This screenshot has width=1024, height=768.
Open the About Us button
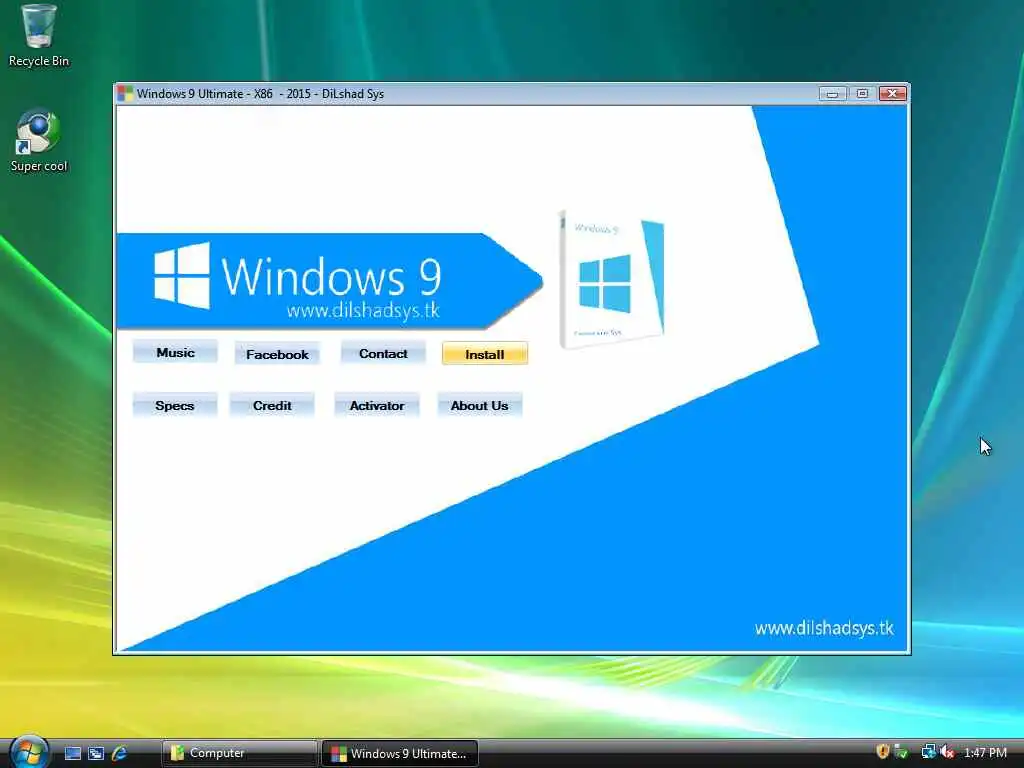[x=479, y=405]
